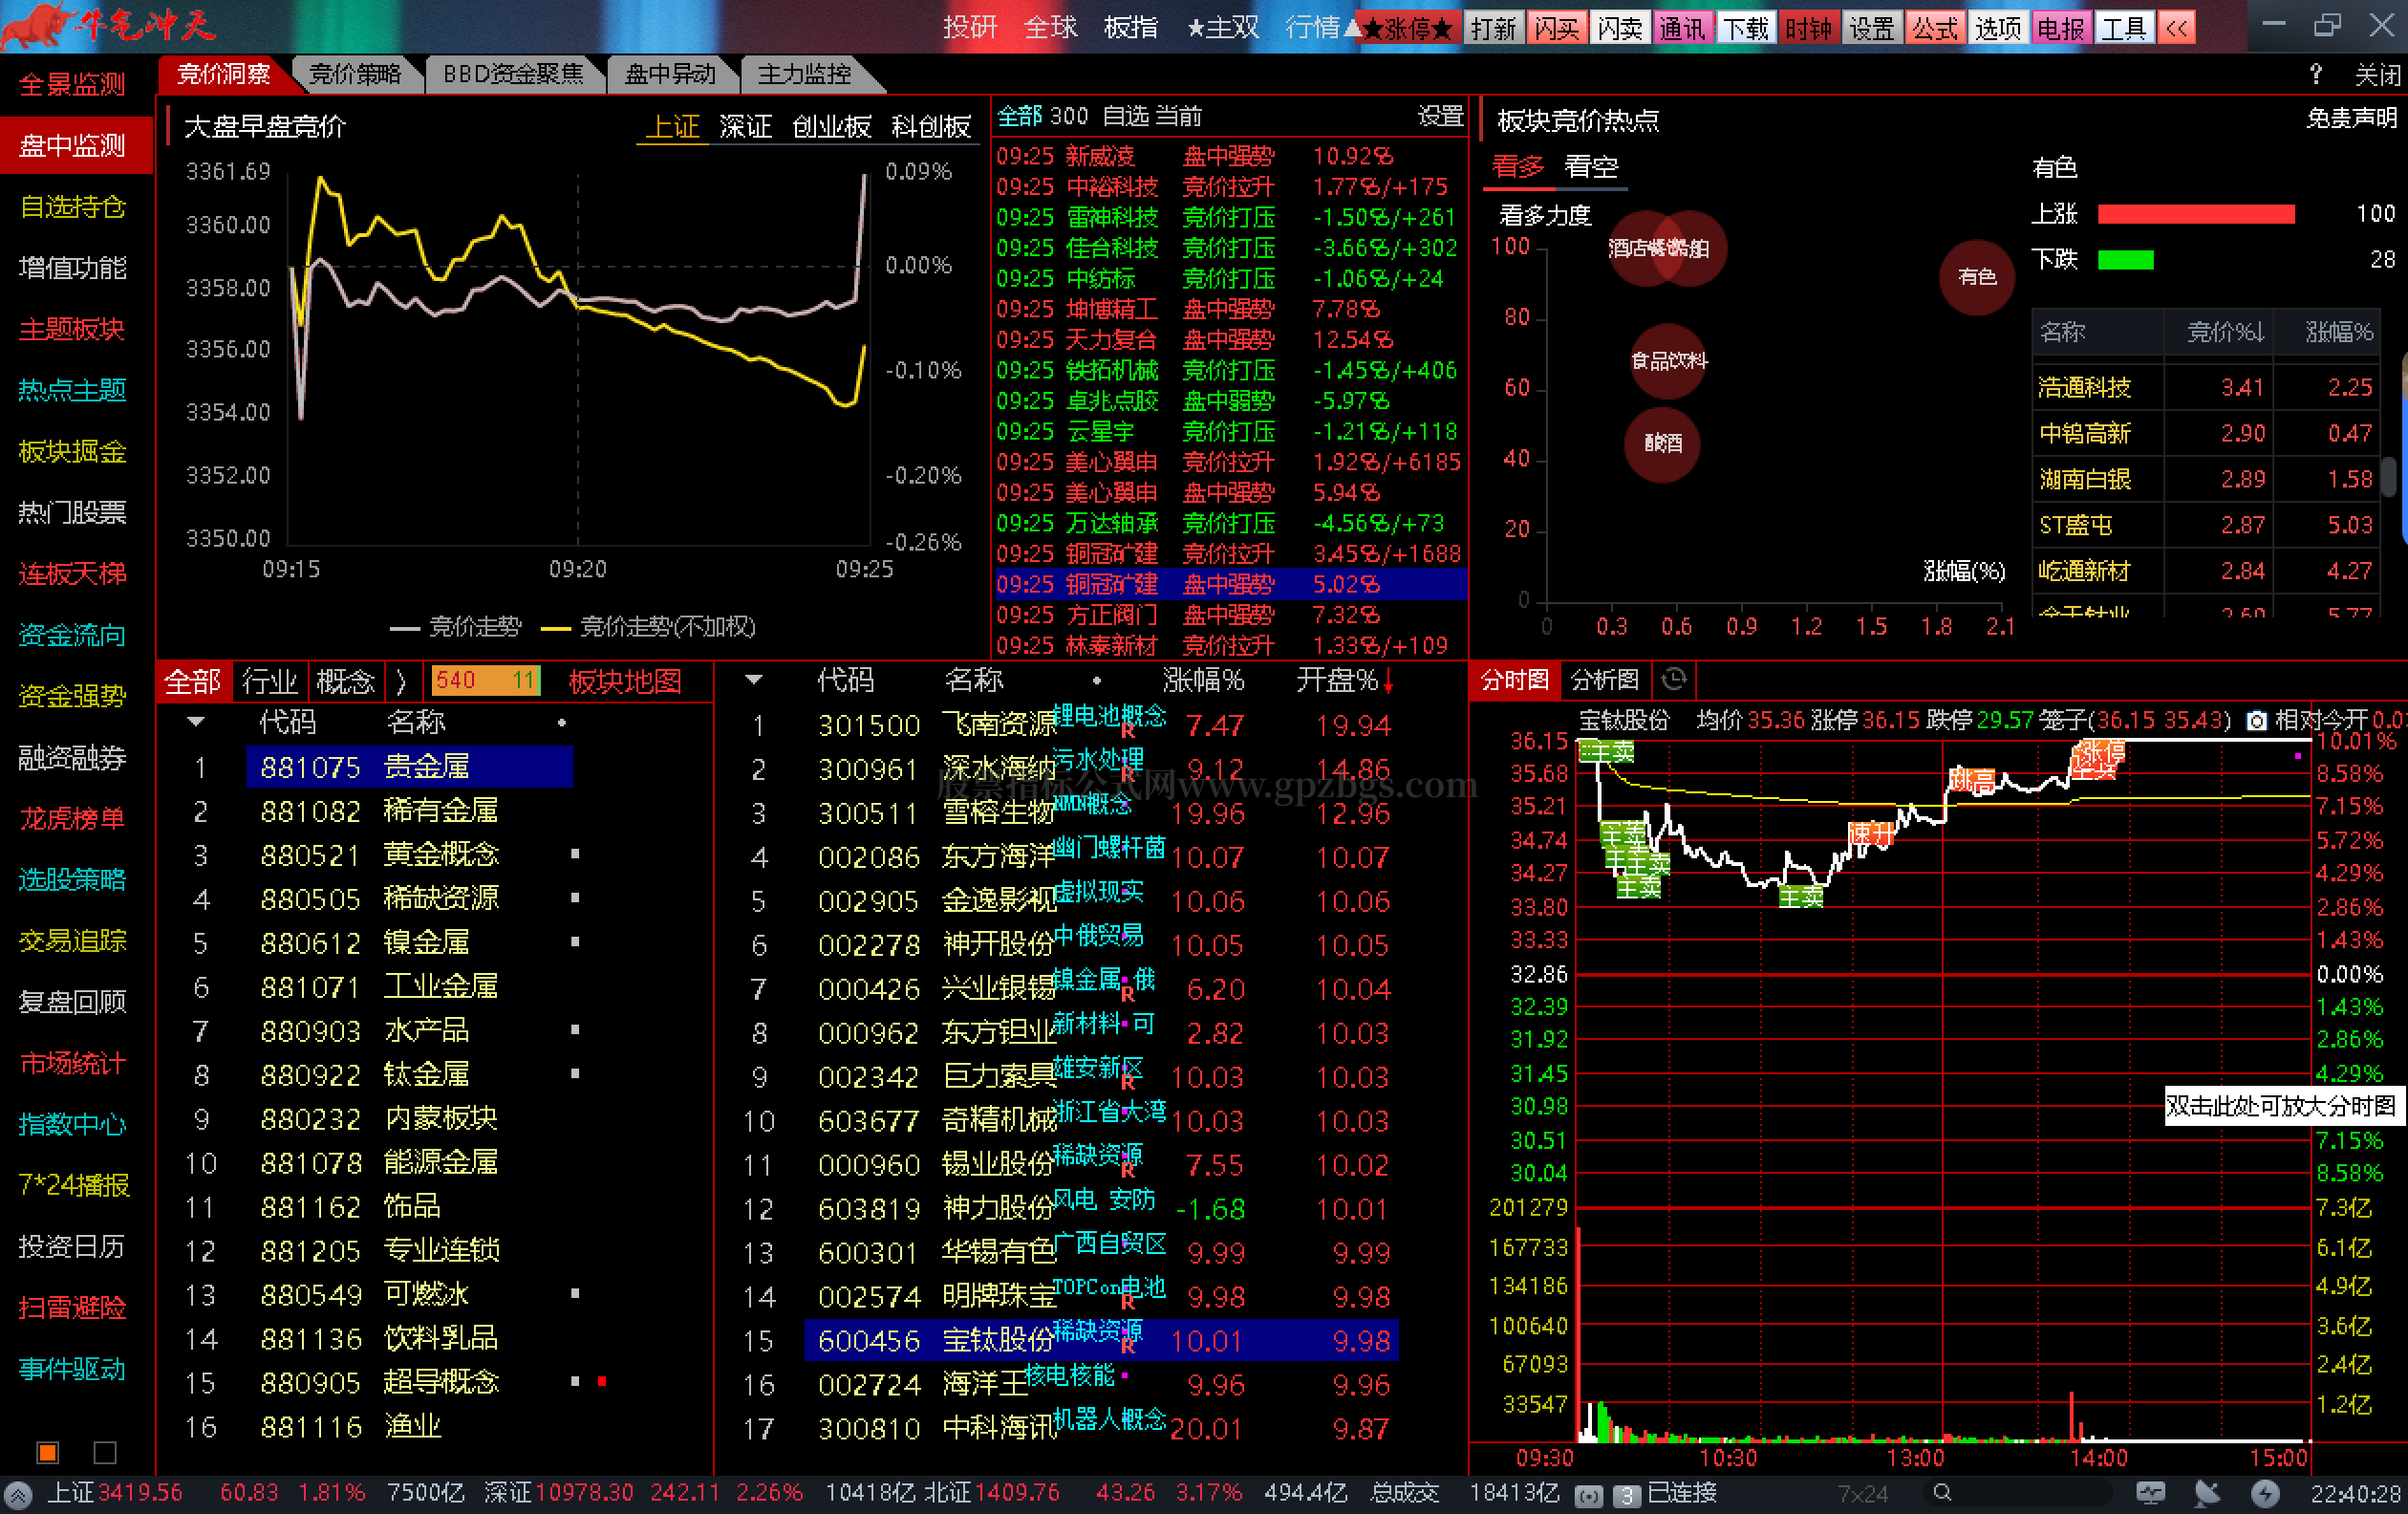The height and width of the screenshot is (1514, 2408).
Task: Open 龙虎榜单 in left sidebar
Action: [73, 818]
